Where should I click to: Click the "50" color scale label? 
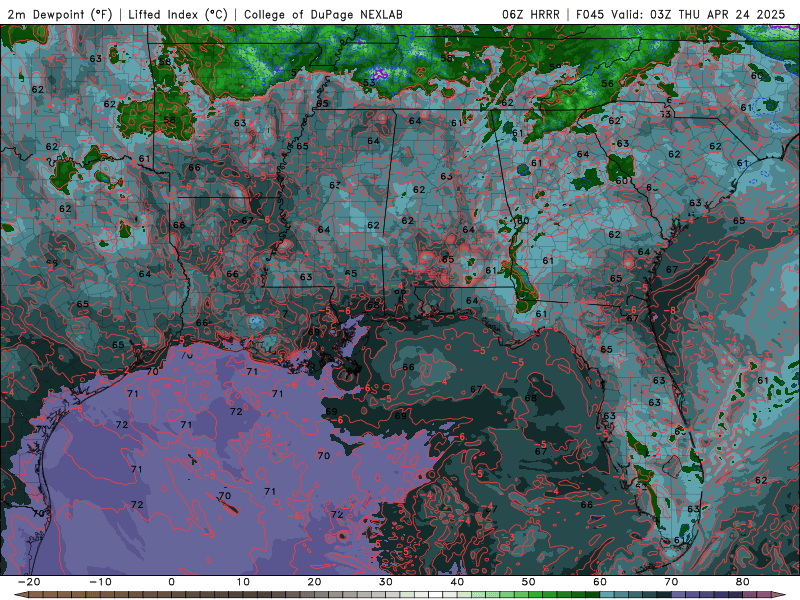click(529, 582)
